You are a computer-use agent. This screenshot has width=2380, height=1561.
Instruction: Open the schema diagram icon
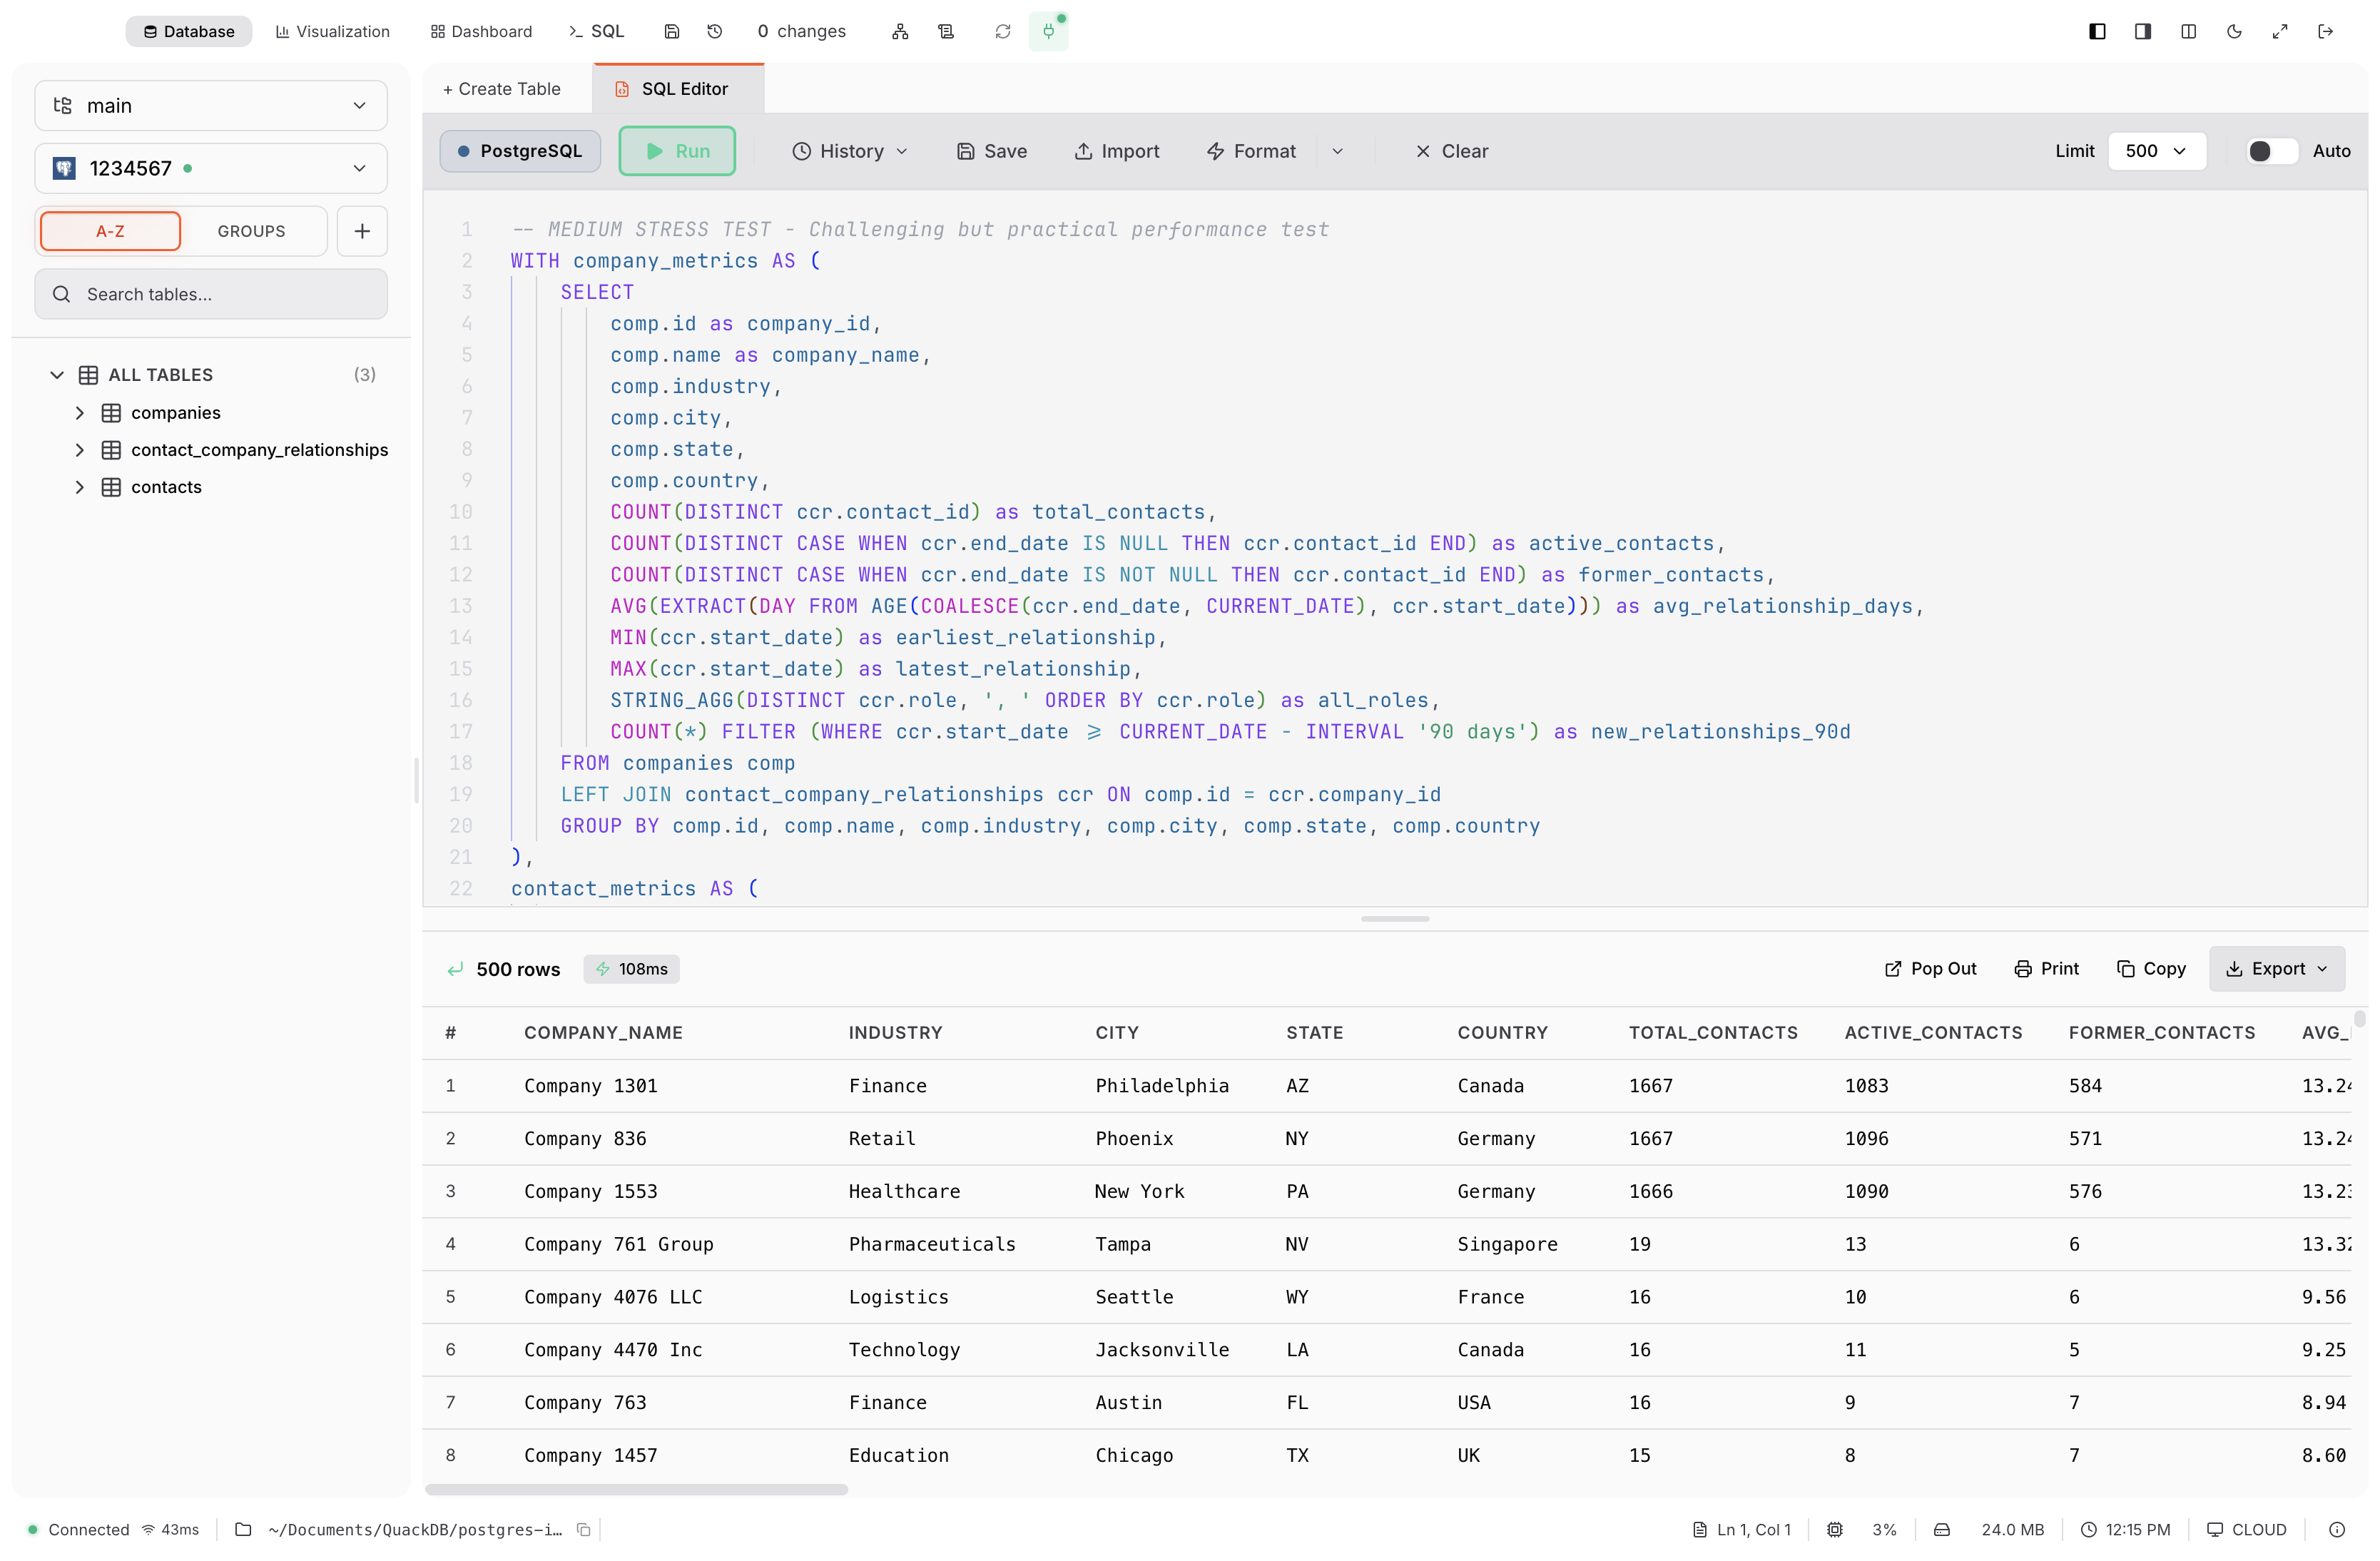point(900,31)
